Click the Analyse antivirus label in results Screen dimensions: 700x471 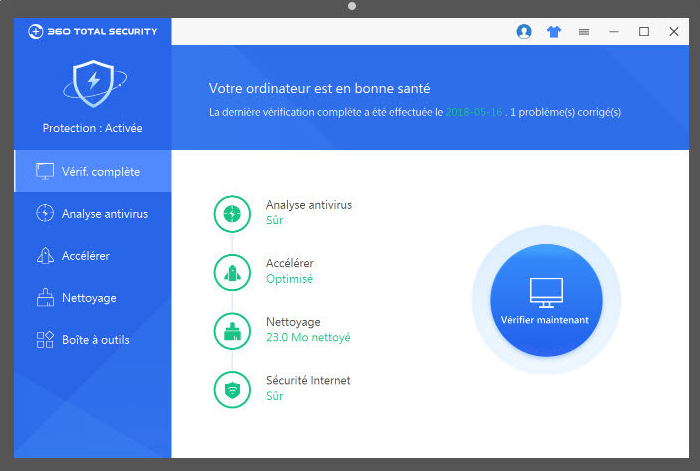tap(309, 205)
